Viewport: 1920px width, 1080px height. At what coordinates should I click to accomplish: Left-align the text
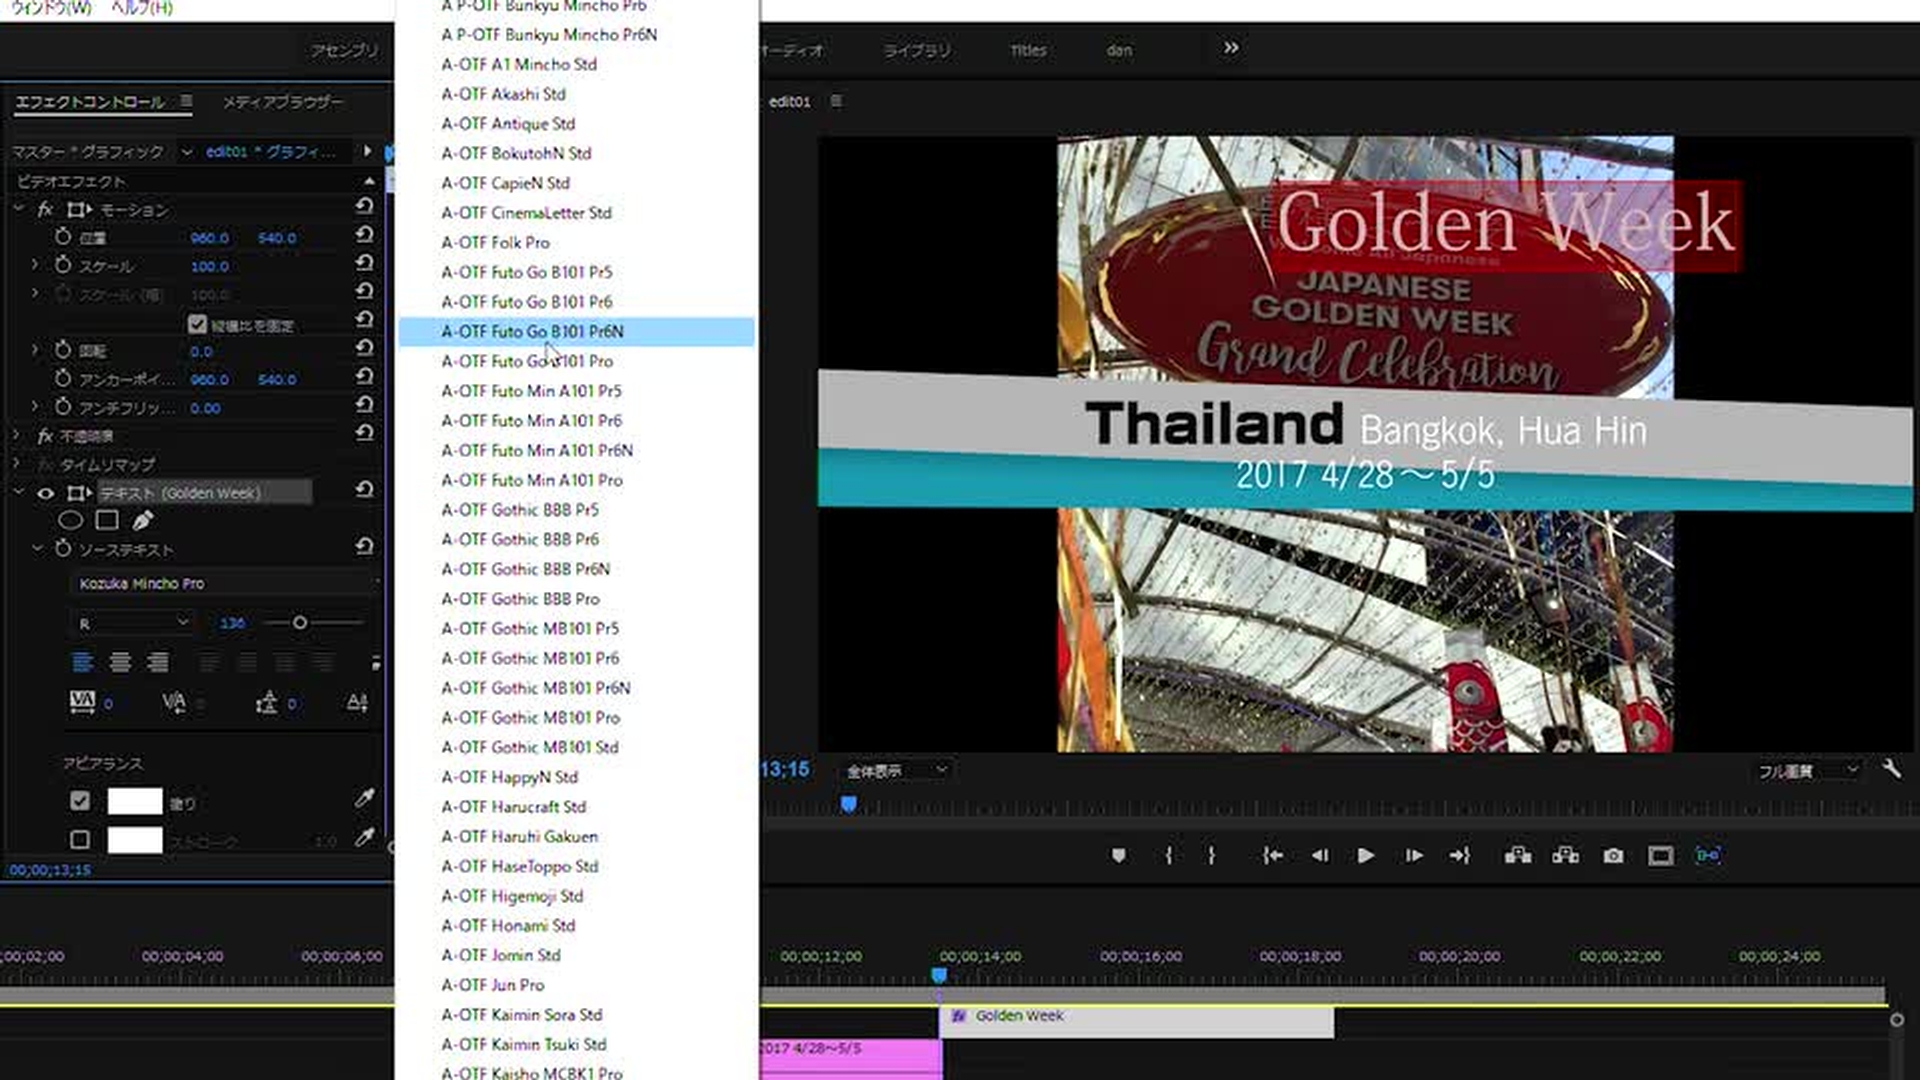coord(83,663)
